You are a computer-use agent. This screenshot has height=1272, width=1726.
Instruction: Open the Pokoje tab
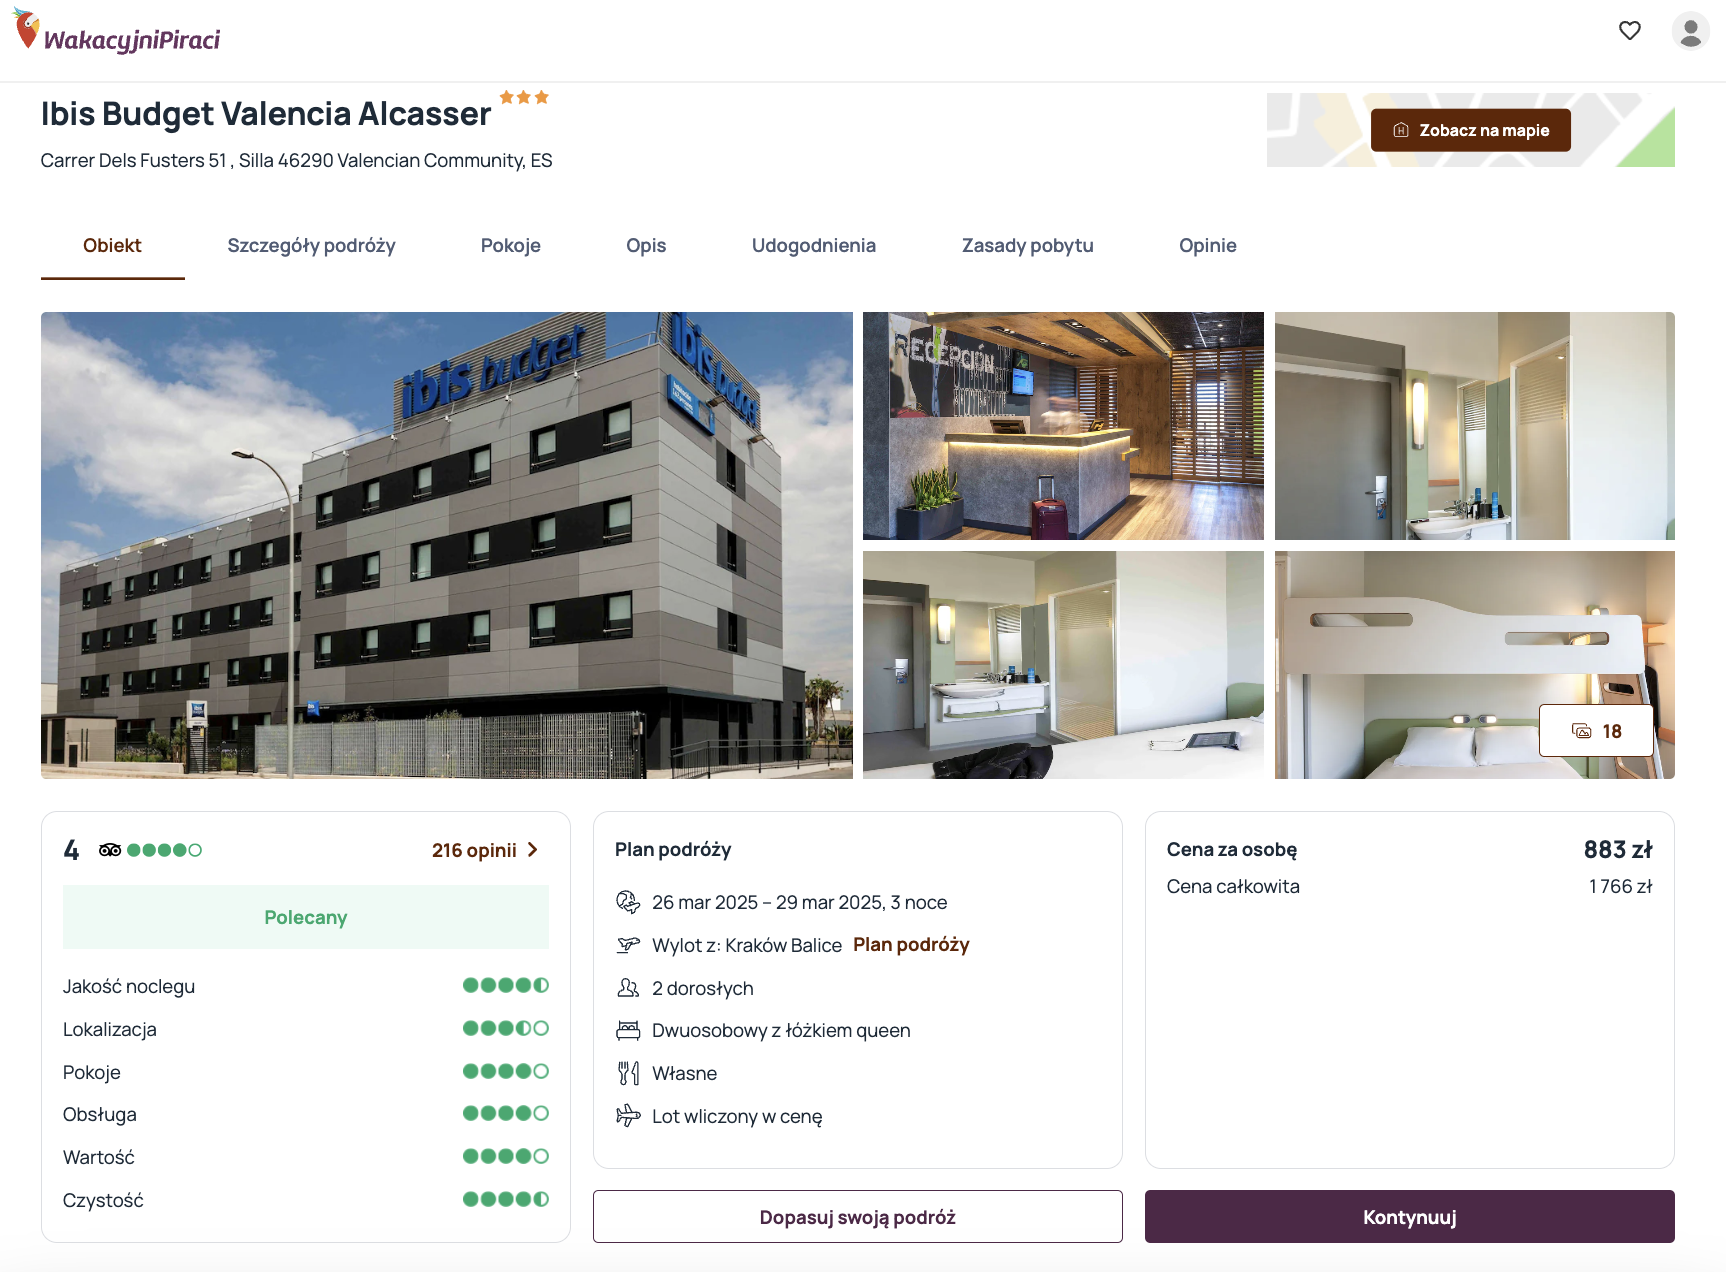click(511, 246)
